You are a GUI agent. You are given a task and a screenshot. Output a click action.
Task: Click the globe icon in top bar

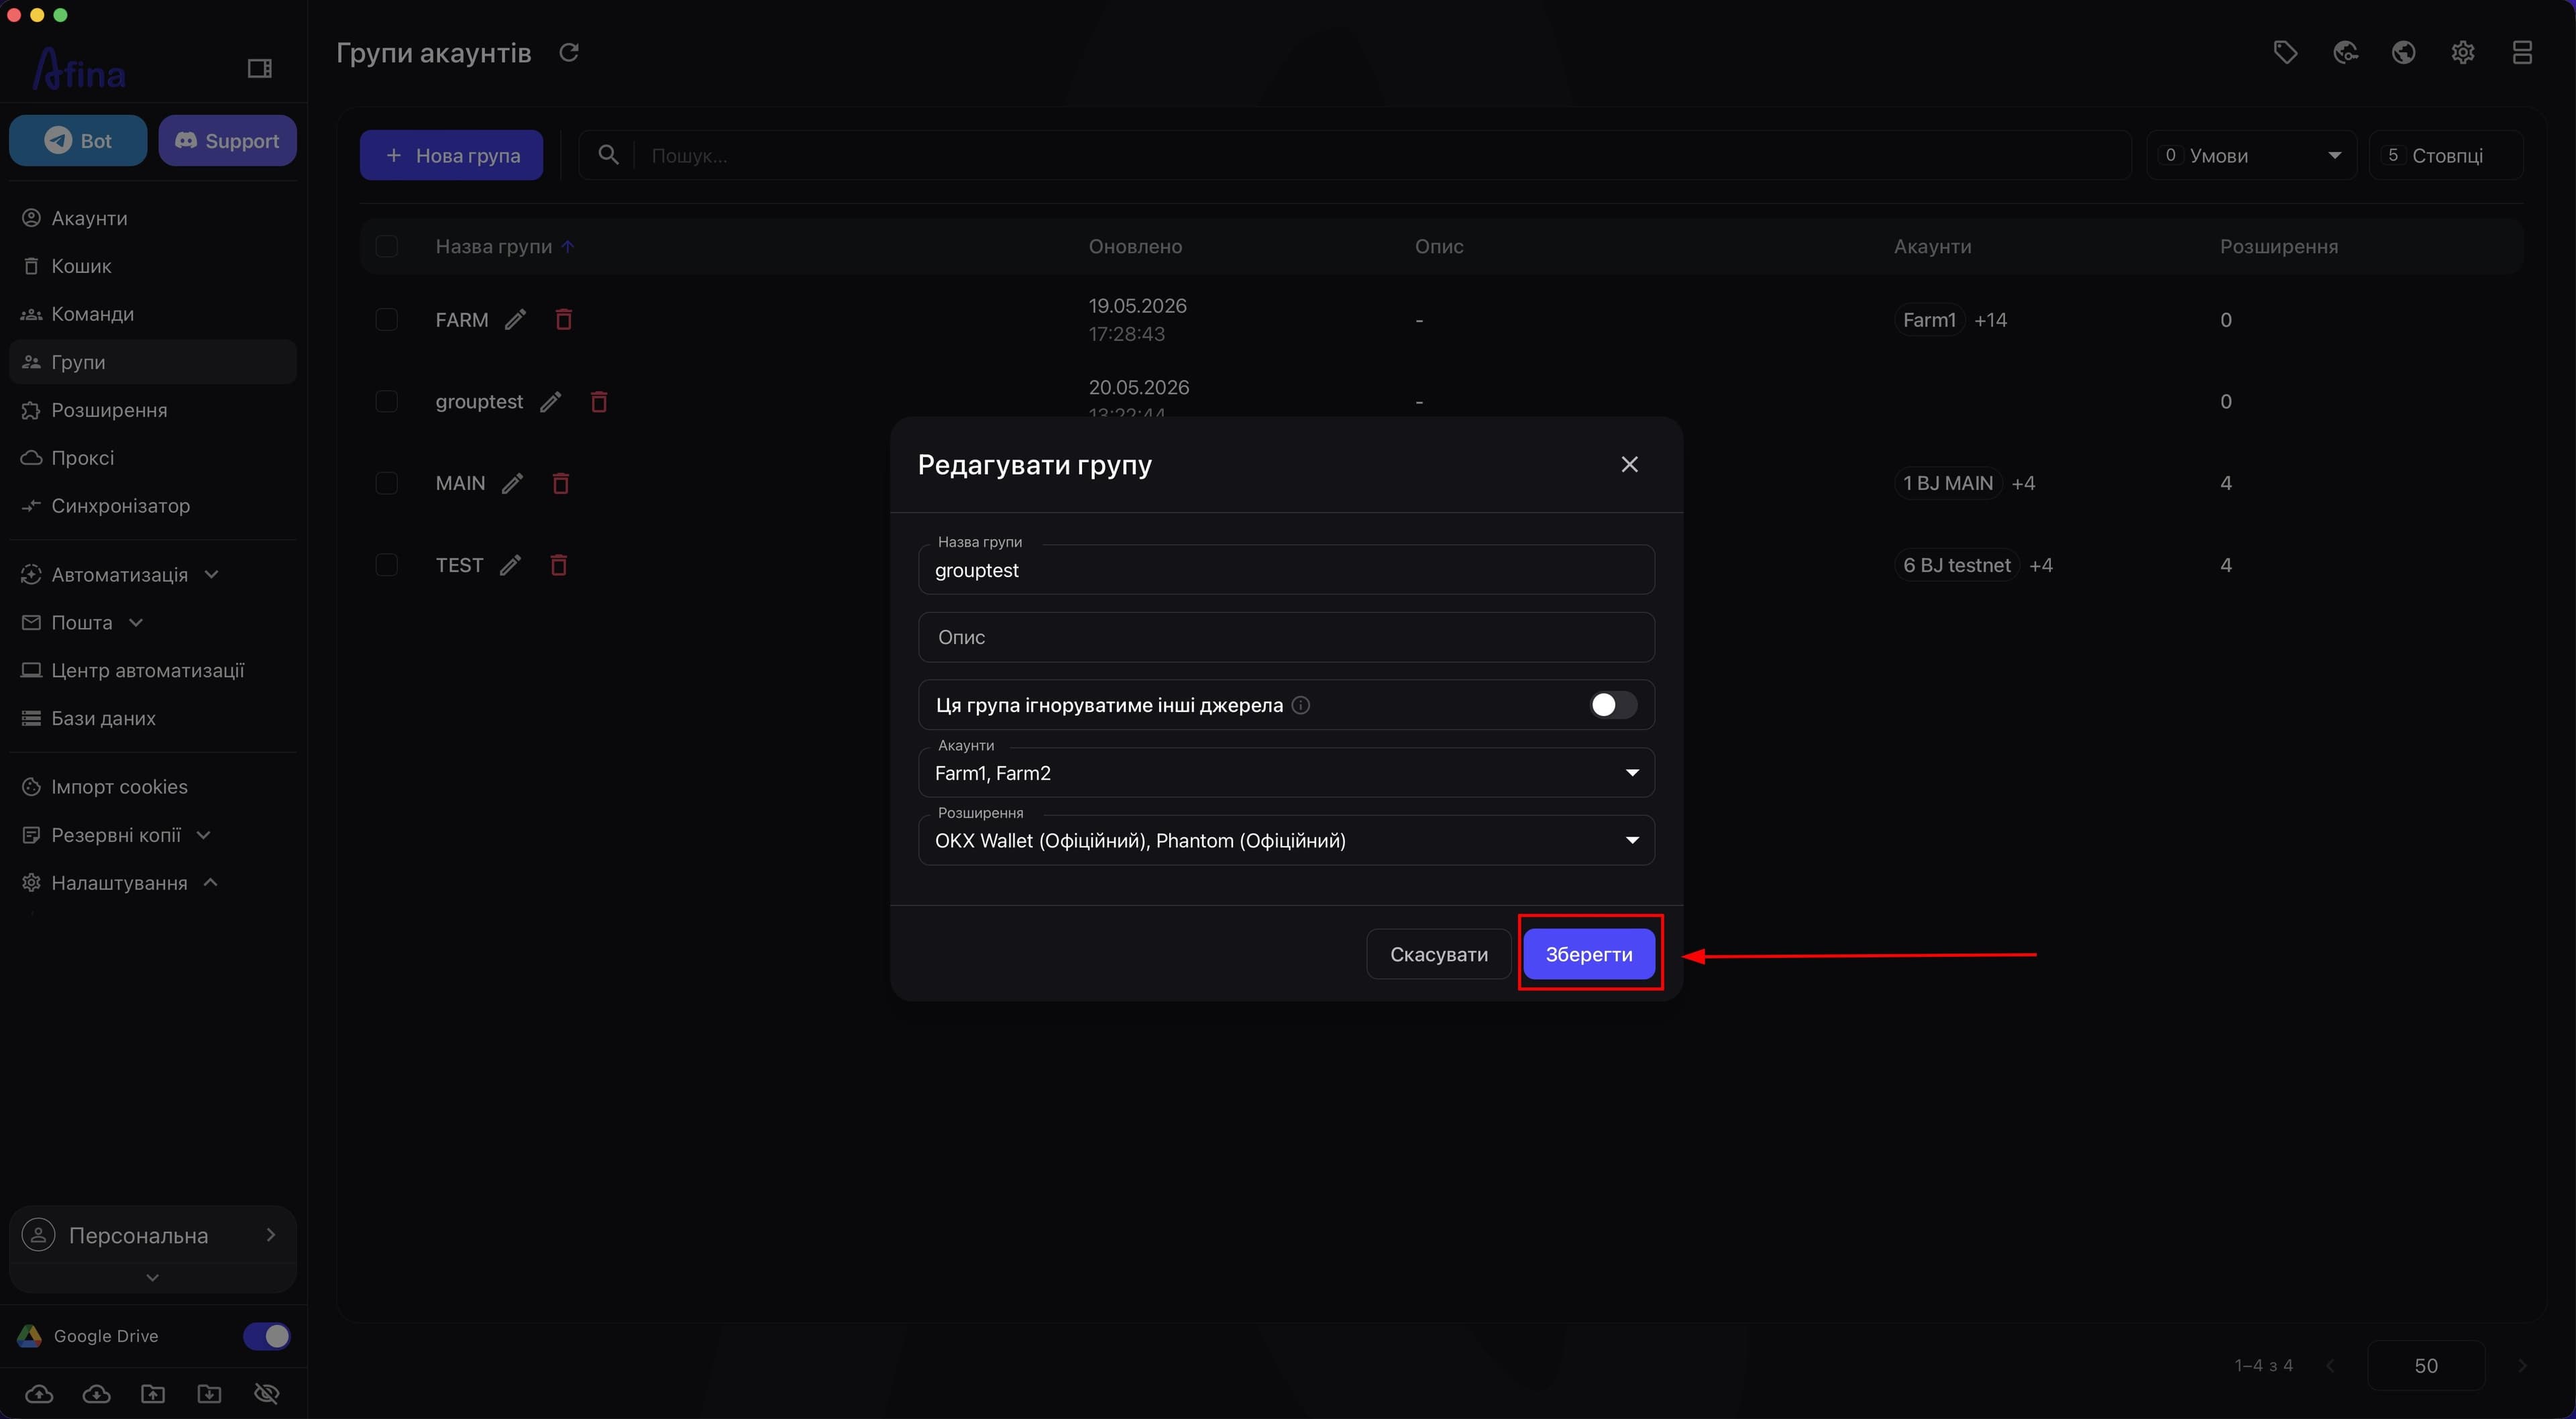pyautogui.click(x=2404, y=52)
